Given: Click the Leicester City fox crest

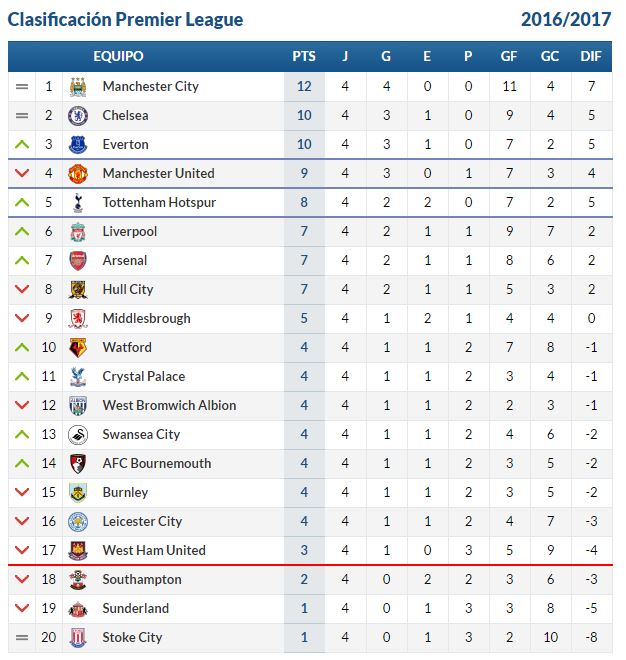Looking at the screenshot, I should (x=78, y=522).
